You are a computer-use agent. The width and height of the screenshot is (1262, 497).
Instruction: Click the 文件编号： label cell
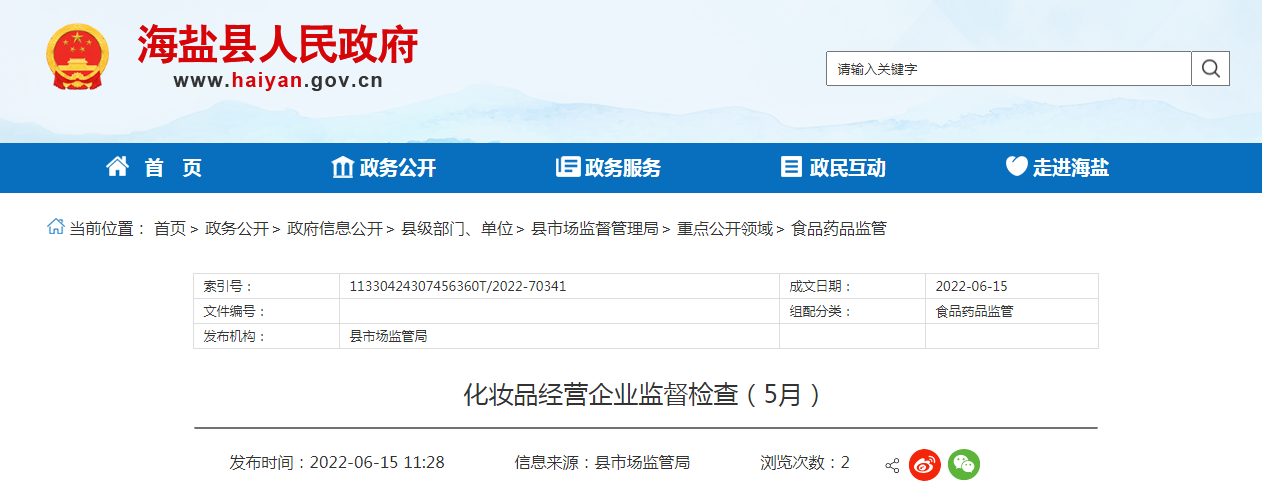click(266, 311)
